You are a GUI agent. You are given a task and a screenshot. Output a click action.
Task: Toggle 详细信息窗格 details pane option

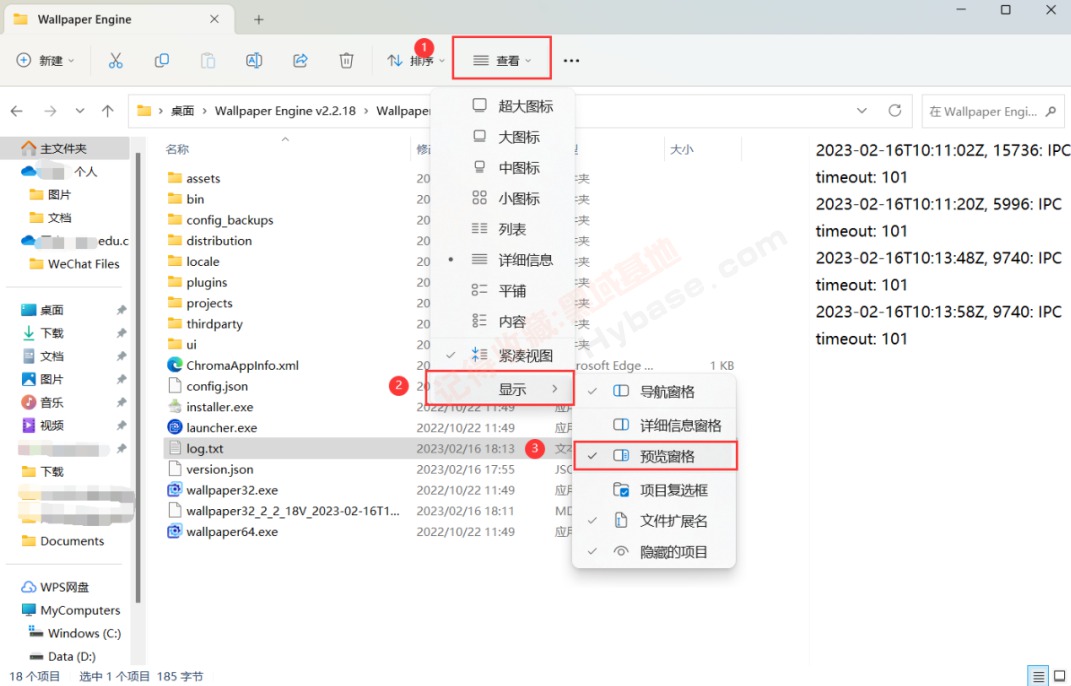(x=654, y=425)
